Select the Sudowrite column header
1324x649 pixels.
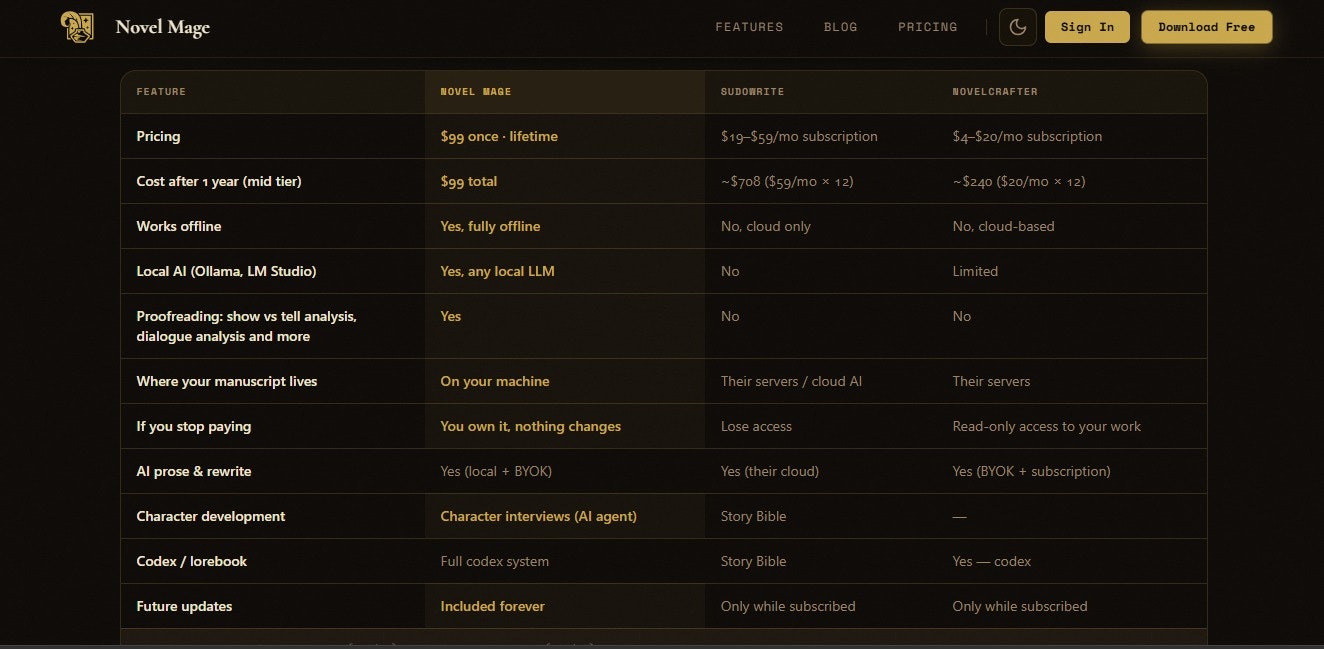pos(752,92)
